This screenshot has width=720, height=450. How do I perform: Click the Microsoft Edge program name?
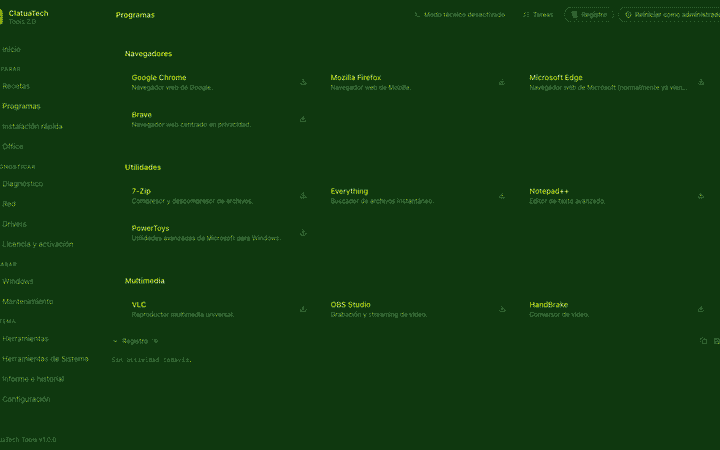tap(556, 78)
